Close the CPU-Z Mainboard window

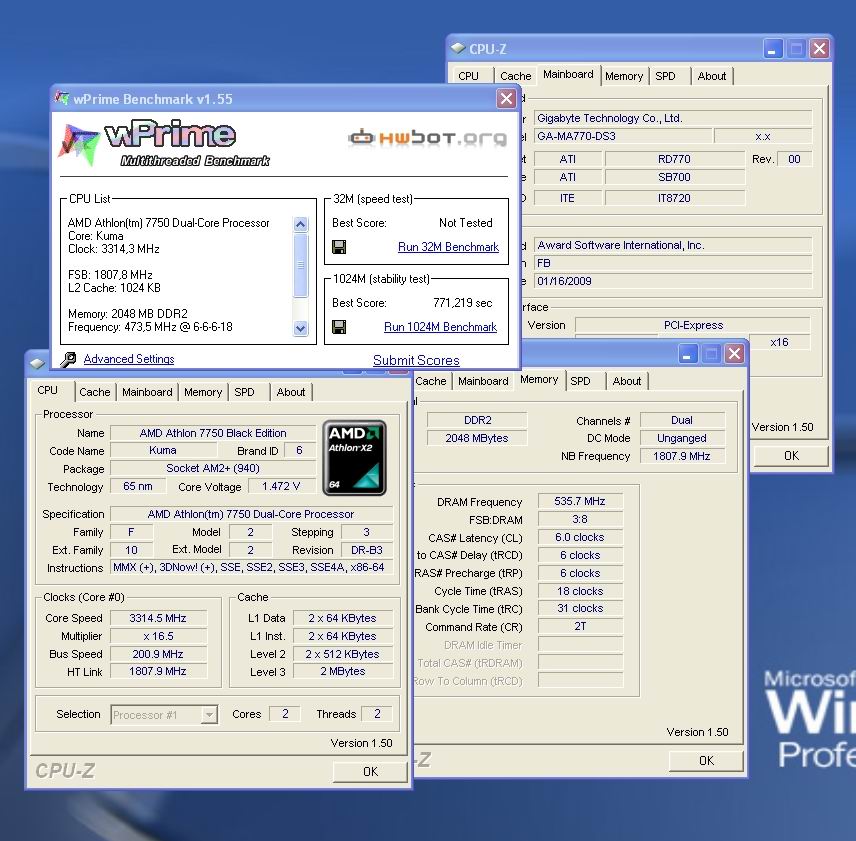pyautogui.click(x=819, y=49)
